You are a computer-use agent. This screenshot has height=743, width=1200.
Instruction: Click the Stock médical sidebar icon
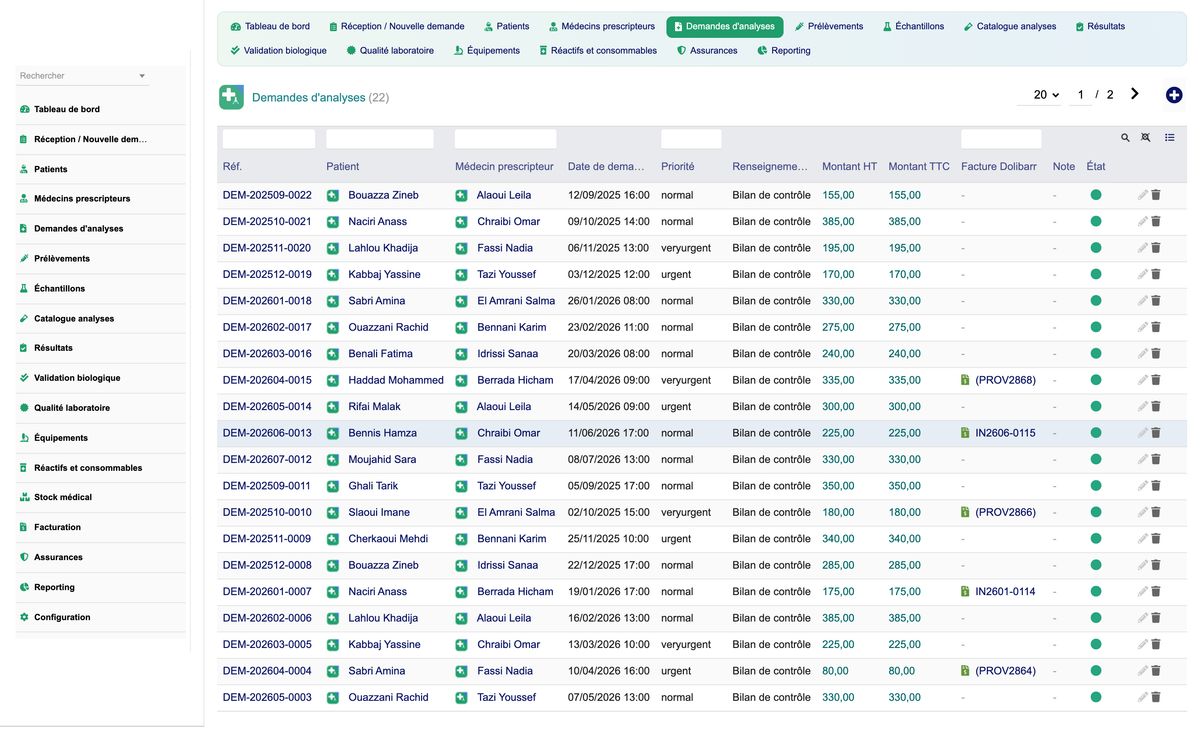tap(24, 497)
